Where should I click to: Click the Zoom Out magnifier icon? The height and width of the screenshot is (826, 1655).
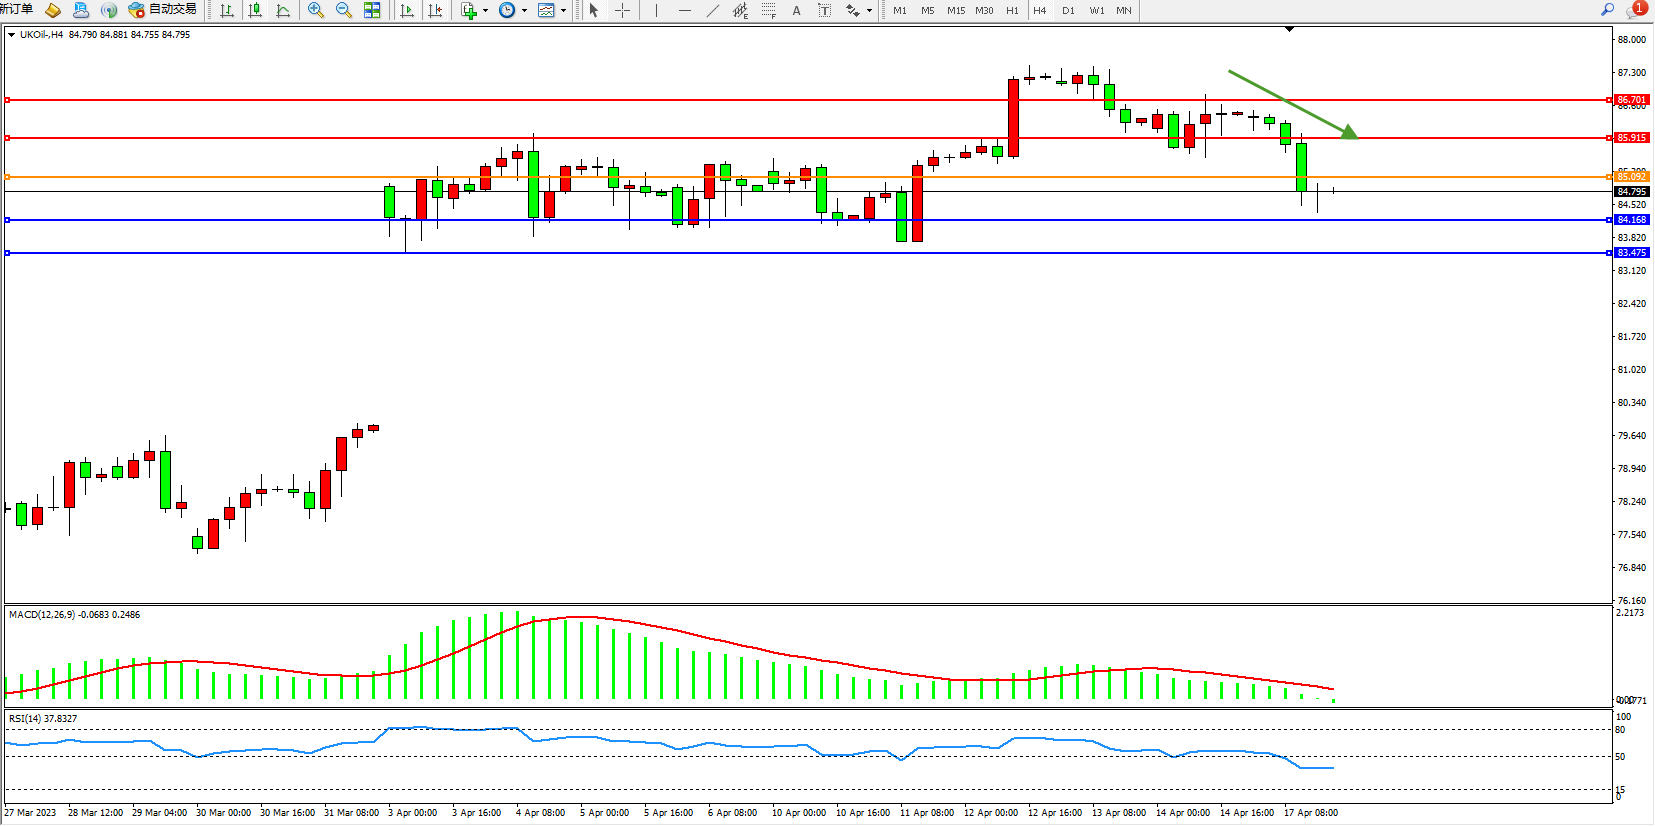coord(344,10)
